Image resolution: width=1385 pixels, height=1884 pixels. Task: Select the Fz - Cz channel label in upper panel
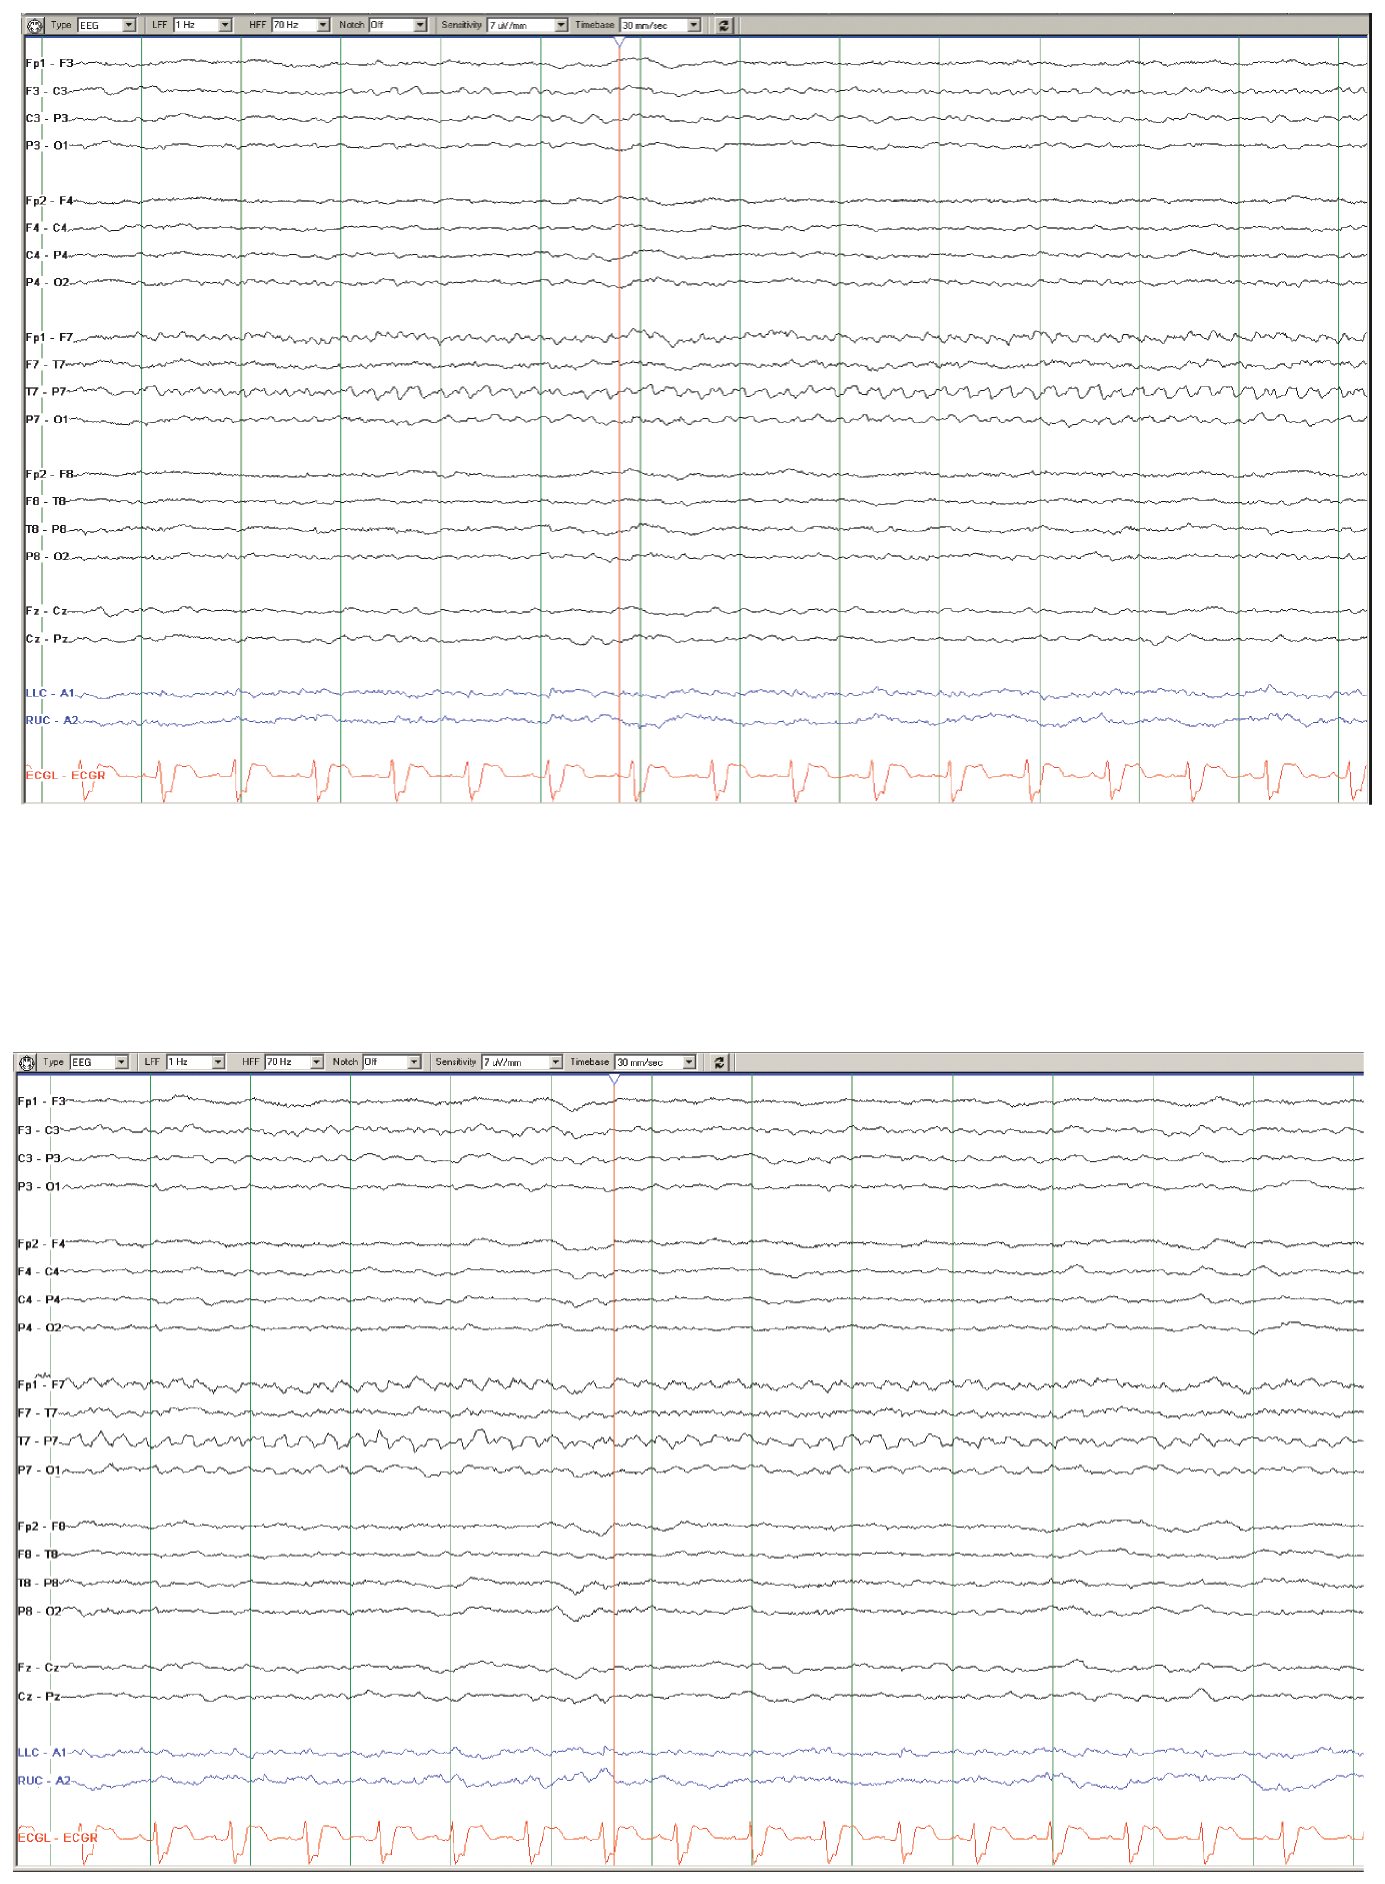46,610
